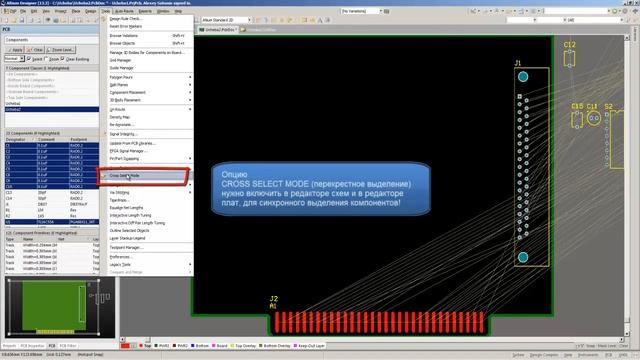Open the Design Compiler status bar button
Image resolution: width=640 pixels, height=360 pixels.
click(x=543, y=356)
